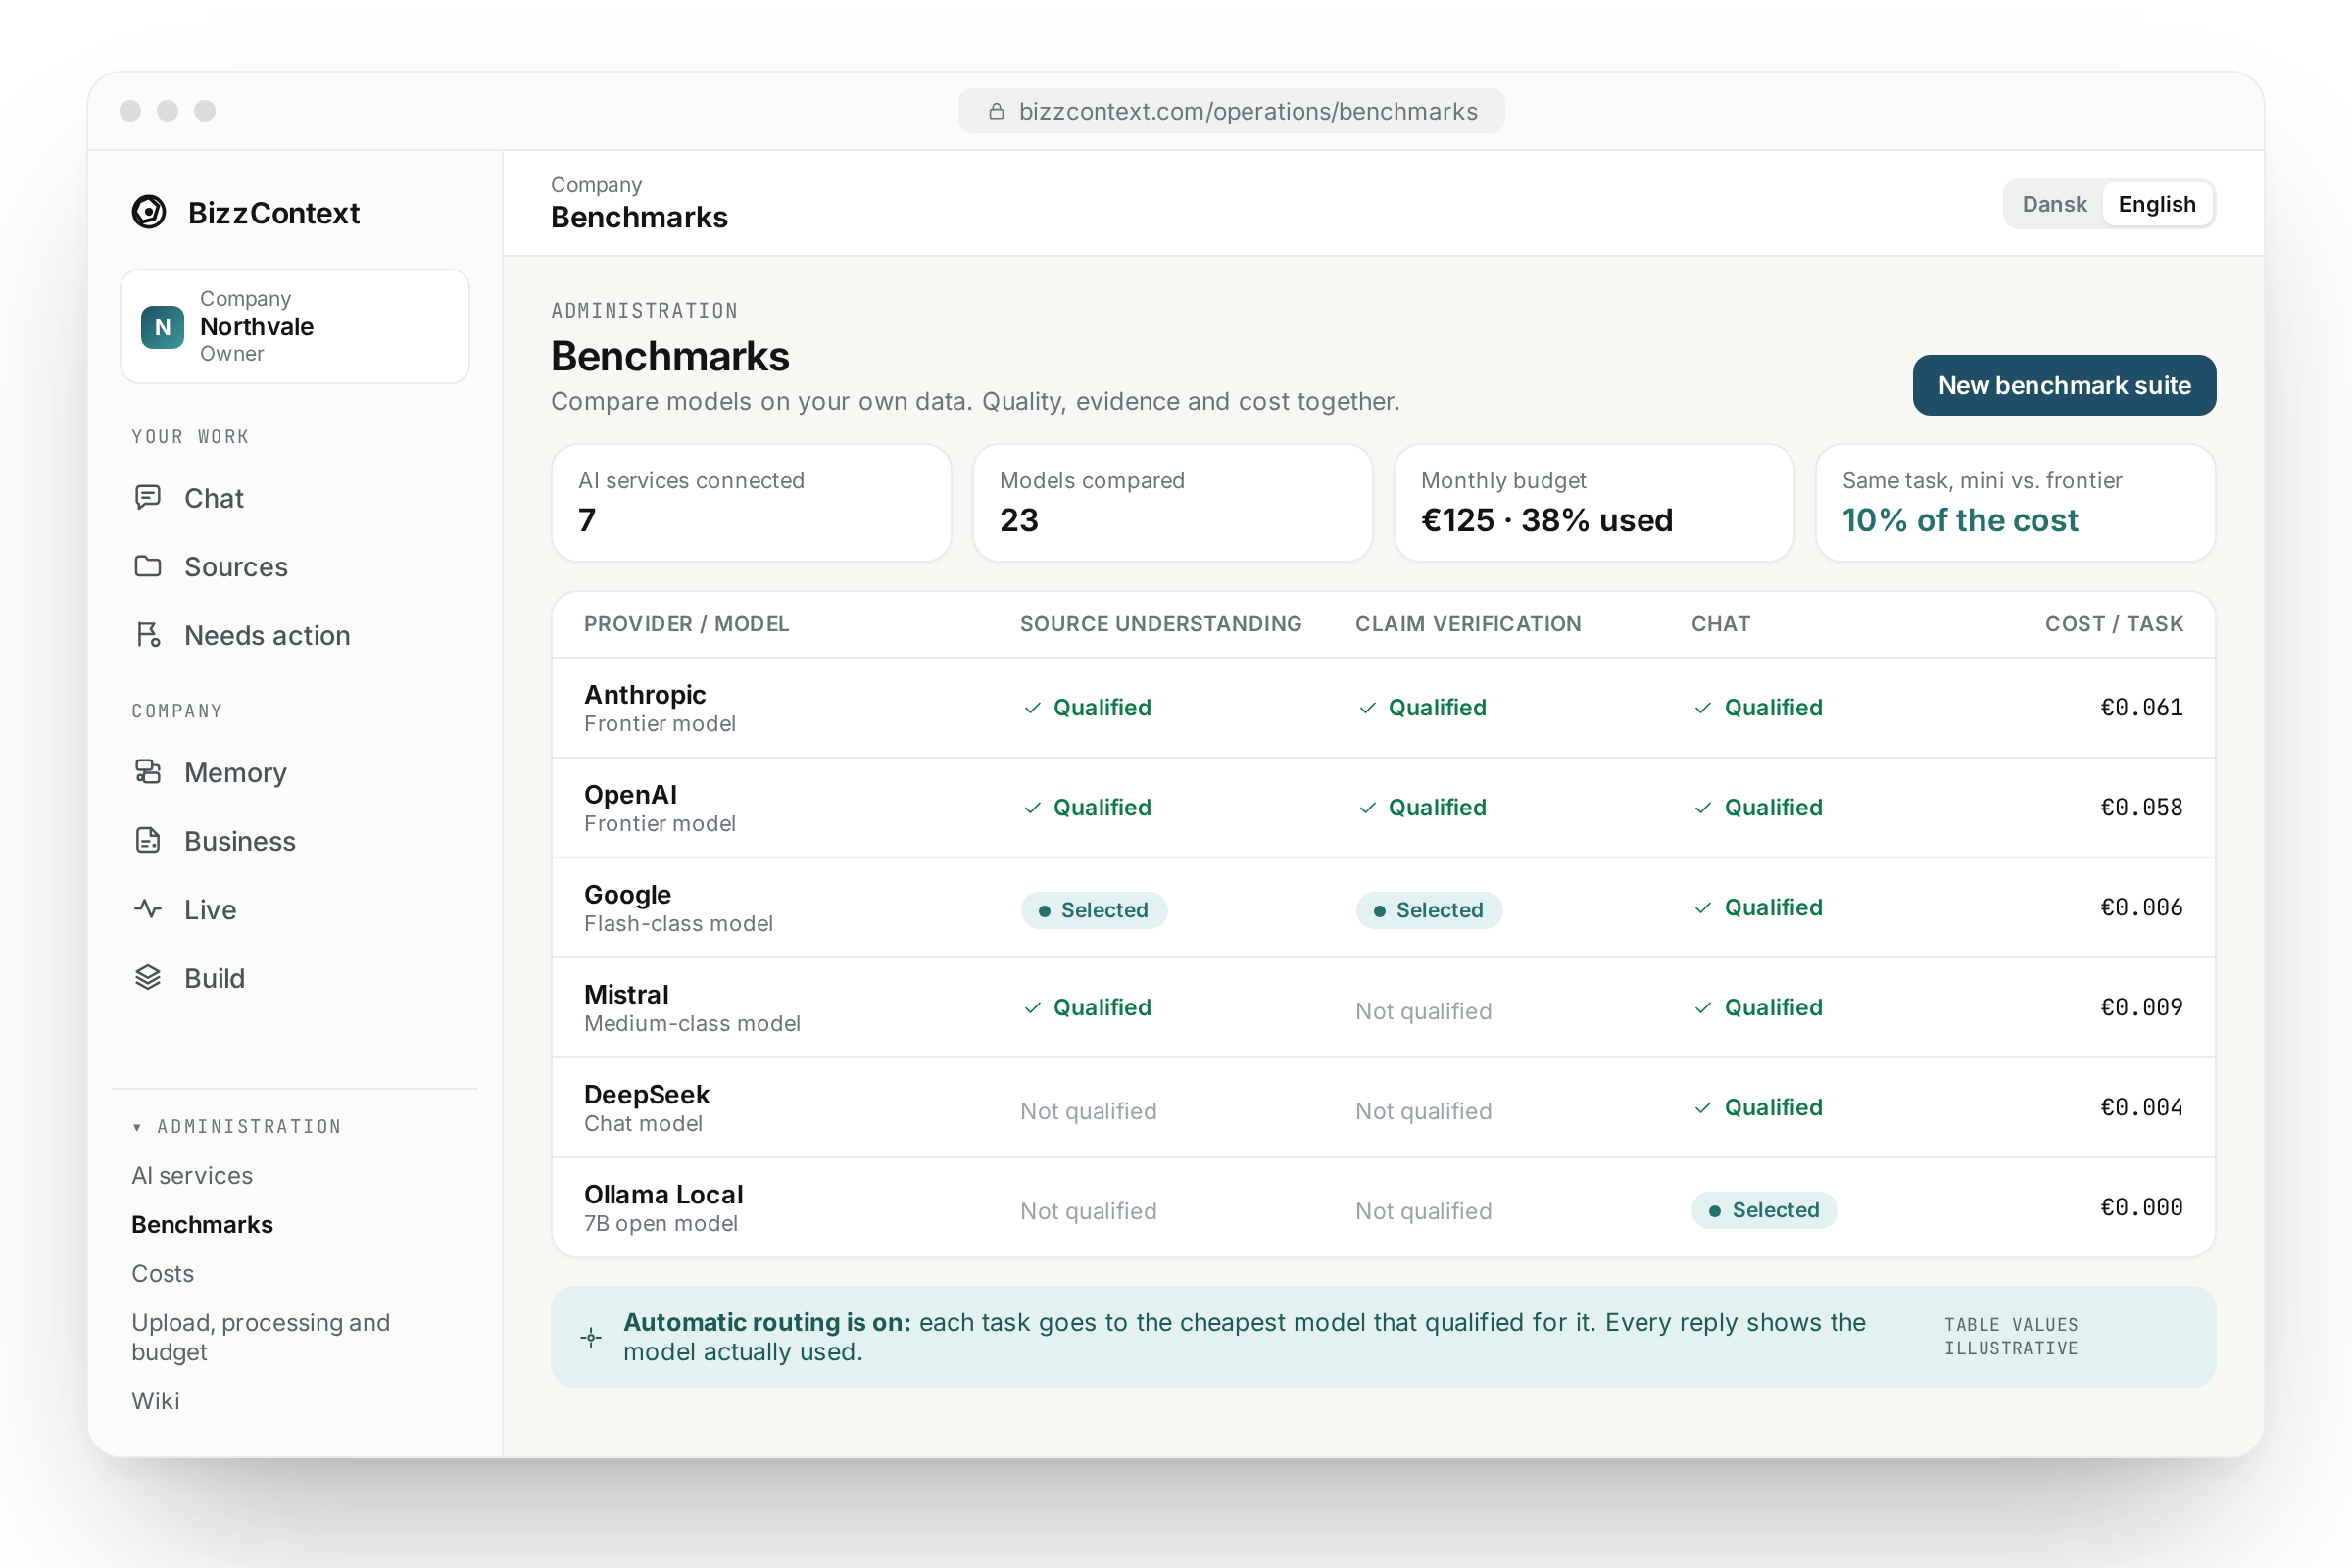
Task: Click the New benchmark suite button
Action: (2064, 385)
